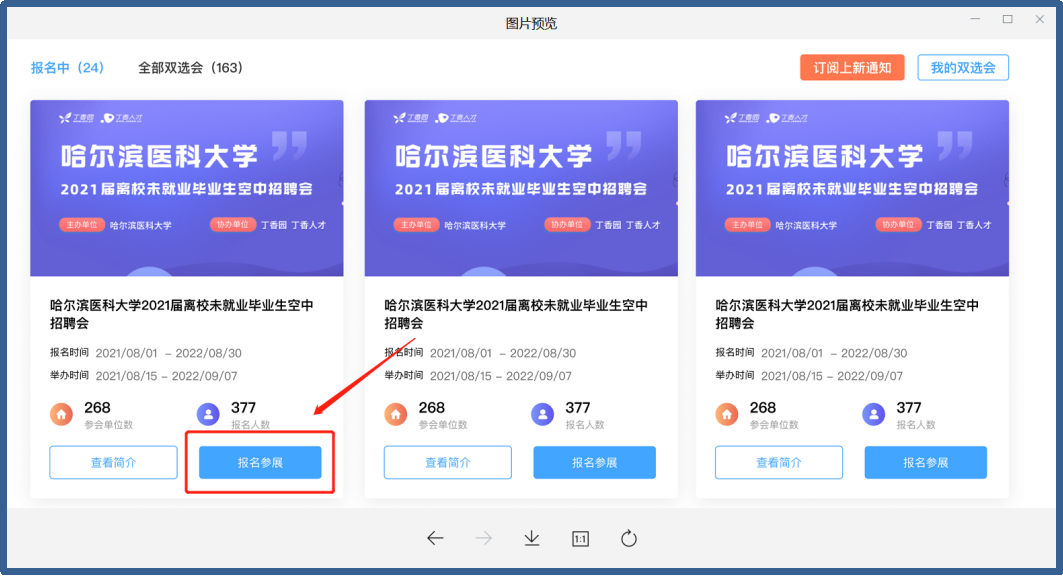Image resolution: width=1063 pixels, height=576 pixels.
Task: Click the 主办单位 tag on the first poster
Action: point(81,225)
